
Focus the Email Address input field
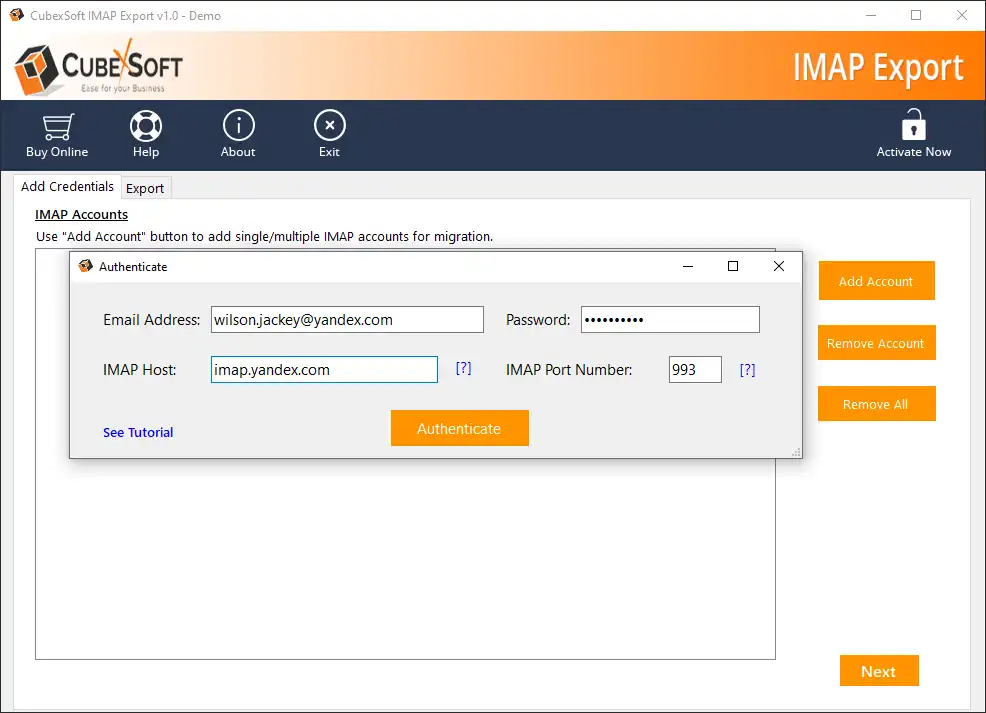click(346, 320)
